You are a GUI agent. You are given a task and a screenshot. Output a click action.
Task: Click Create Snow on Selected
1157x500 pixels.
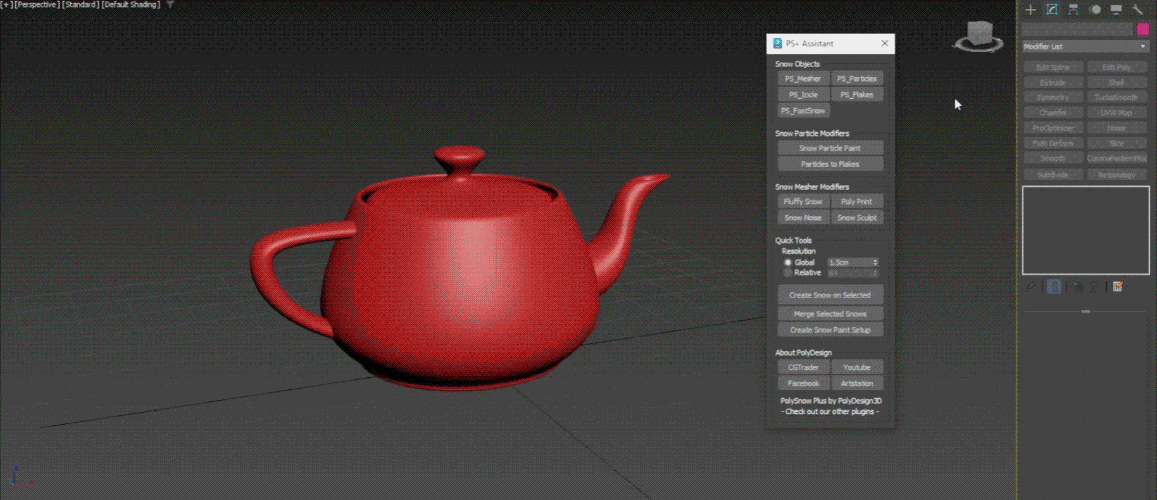[830, 295]
